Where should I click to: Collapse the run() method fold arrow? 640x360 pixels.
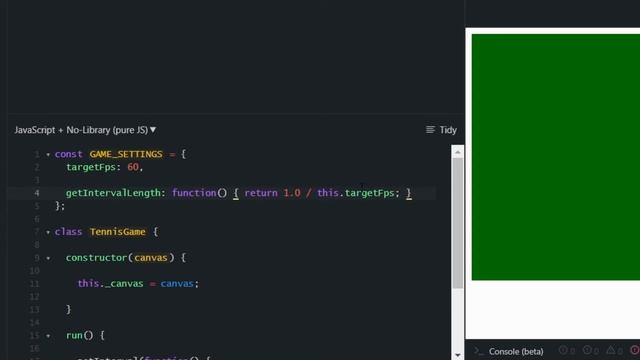(x=48, y=336)
